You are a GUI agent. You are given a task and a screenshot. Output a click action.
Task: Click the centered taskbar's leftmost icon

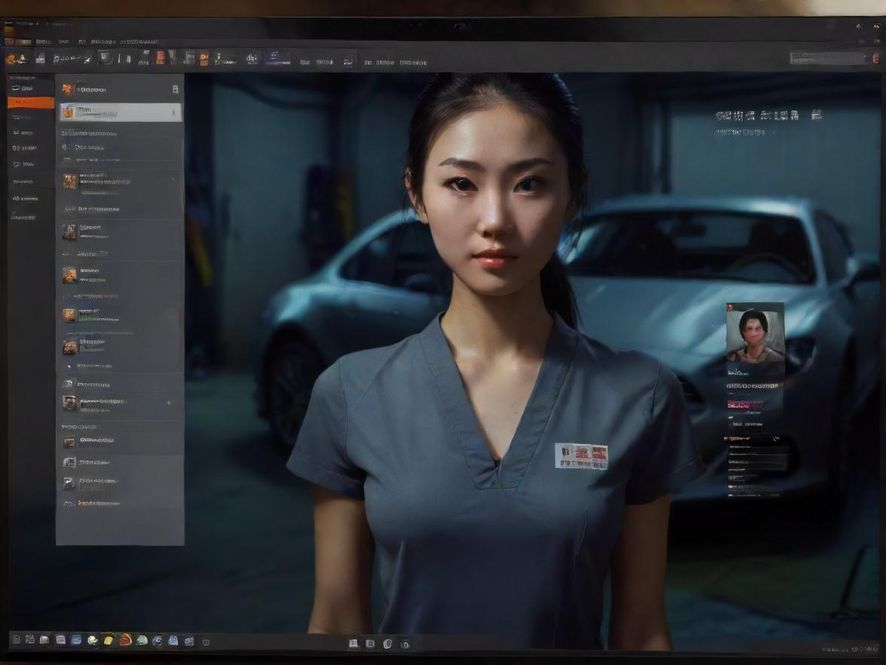pos(352,642)
